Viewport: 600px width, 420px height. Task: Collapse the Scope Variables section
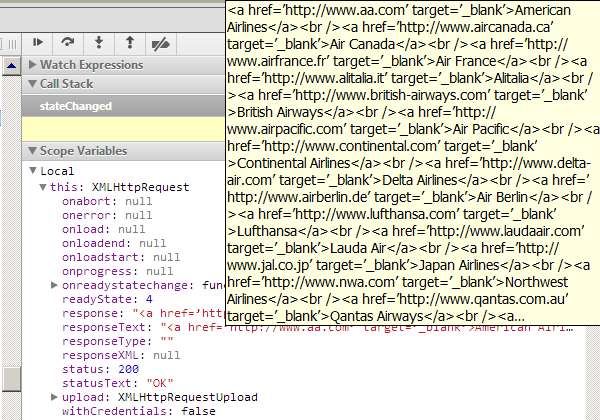click(33, 151)
